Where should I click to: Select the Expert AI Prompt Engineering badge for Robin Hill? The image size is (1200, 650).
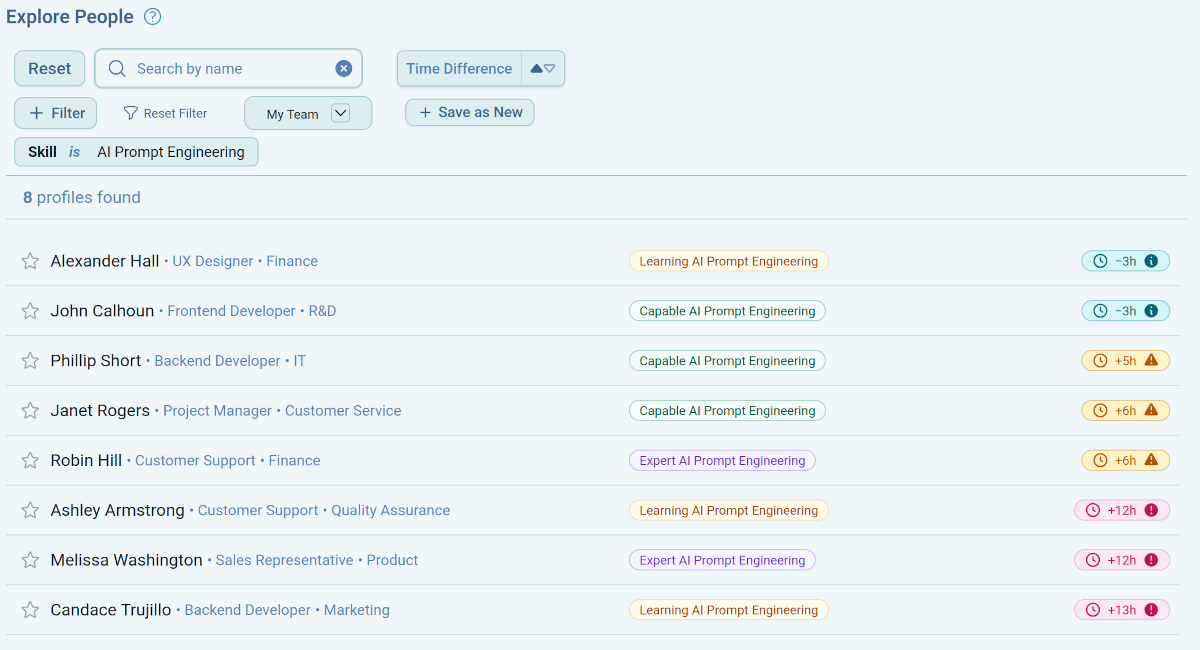click(722, 460)
